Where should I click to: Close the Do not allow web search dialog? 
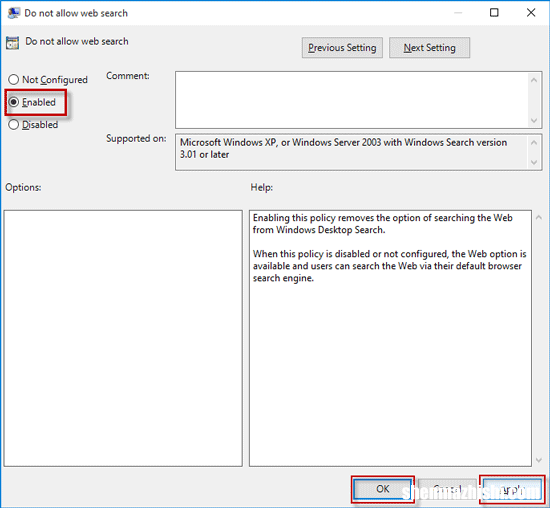(x=531, y=13)
